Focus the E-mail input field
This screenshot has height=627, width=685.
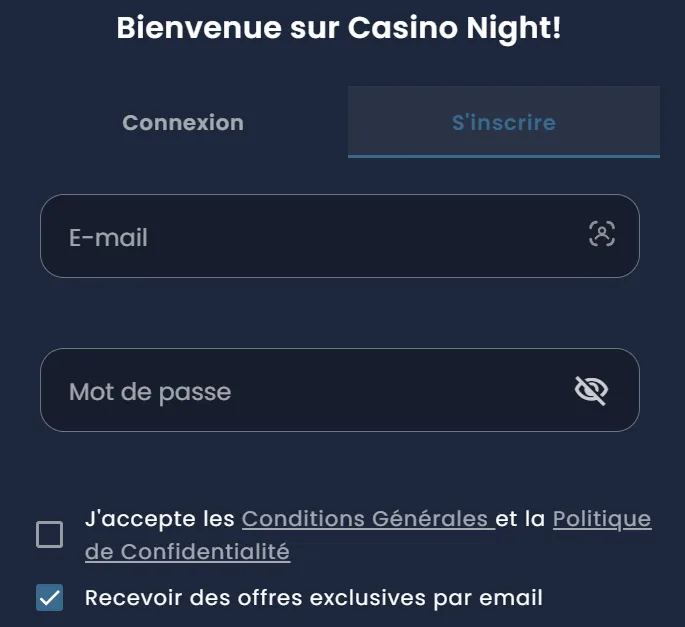[320, 236]
